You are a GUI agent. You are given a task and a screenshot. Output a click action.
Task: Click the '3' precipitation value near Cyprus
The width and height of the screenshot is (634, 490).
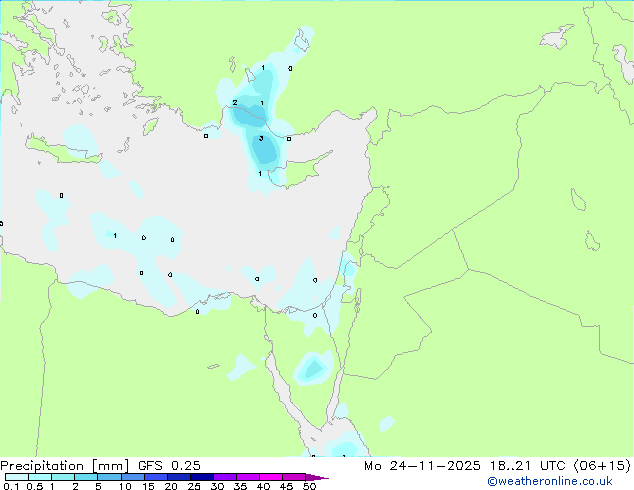coord(261,139)
